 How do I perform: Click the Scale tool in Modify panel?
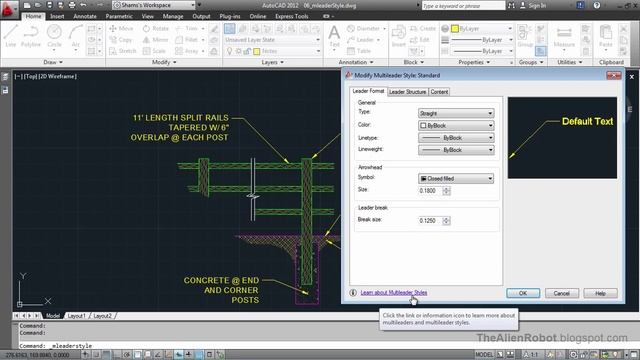(154, 51)
